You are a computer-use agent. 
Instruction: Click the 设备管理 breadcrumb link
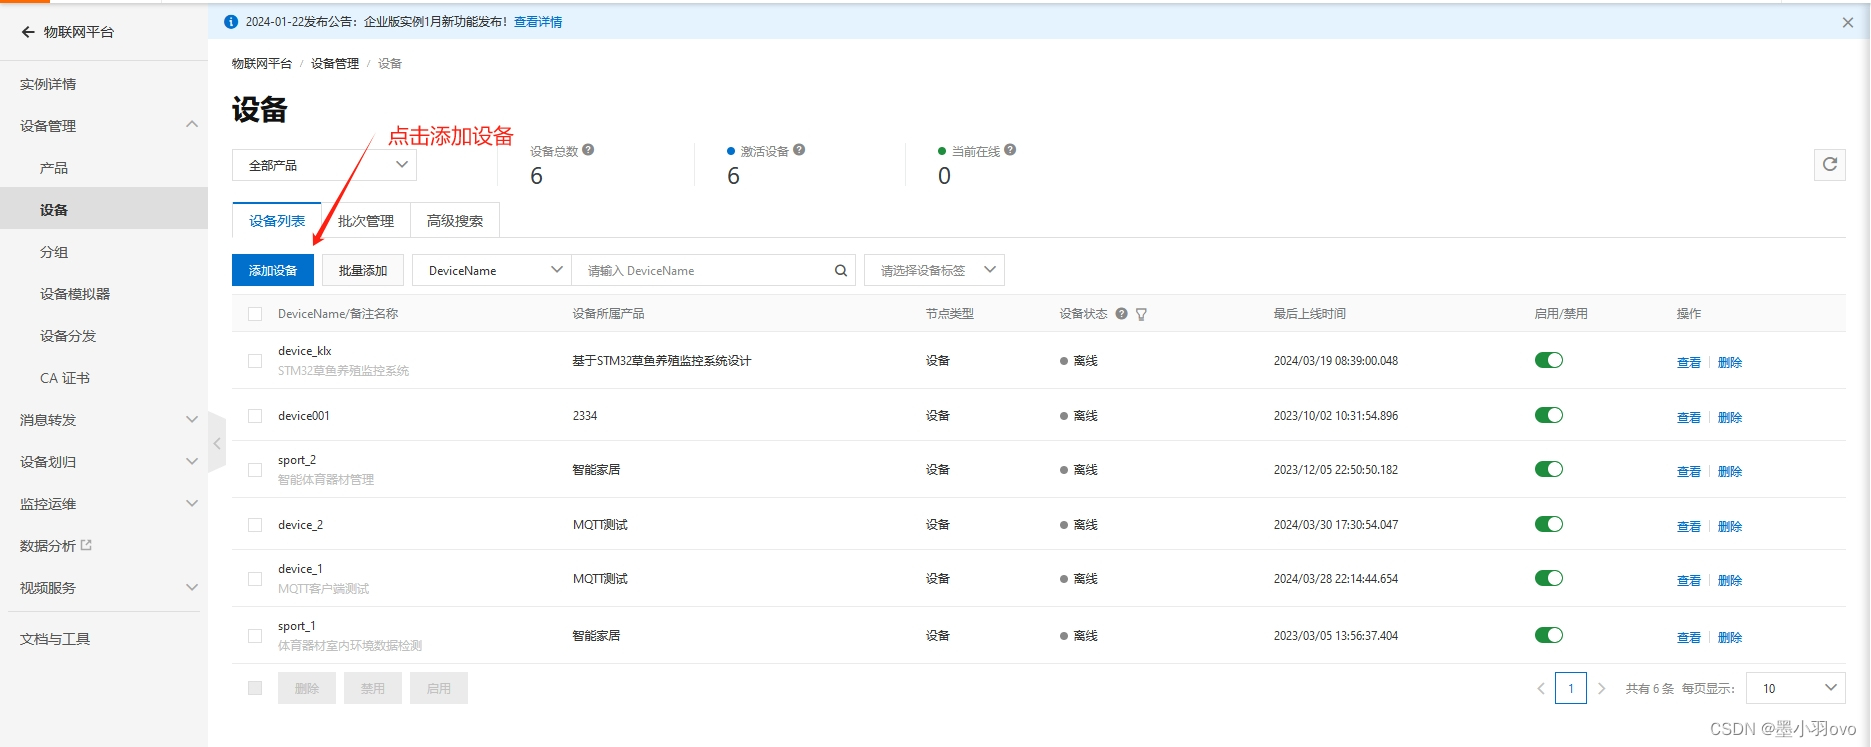(x=335, y=63)
